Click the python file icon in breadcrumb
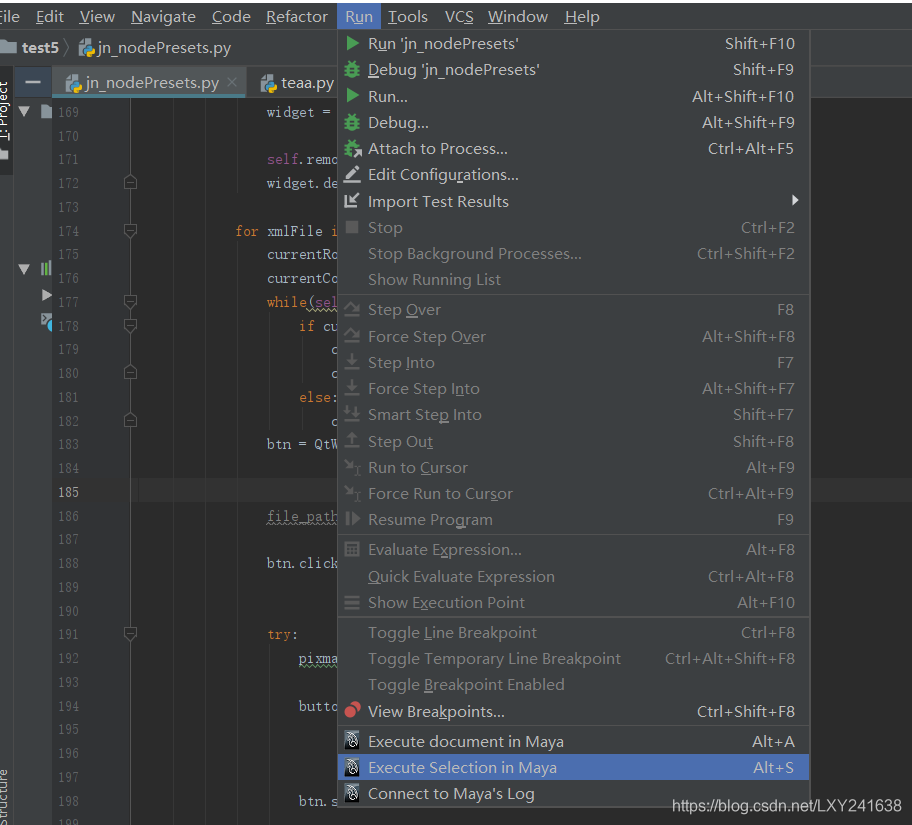The image size is (912, 825). (x=87, y=48)
